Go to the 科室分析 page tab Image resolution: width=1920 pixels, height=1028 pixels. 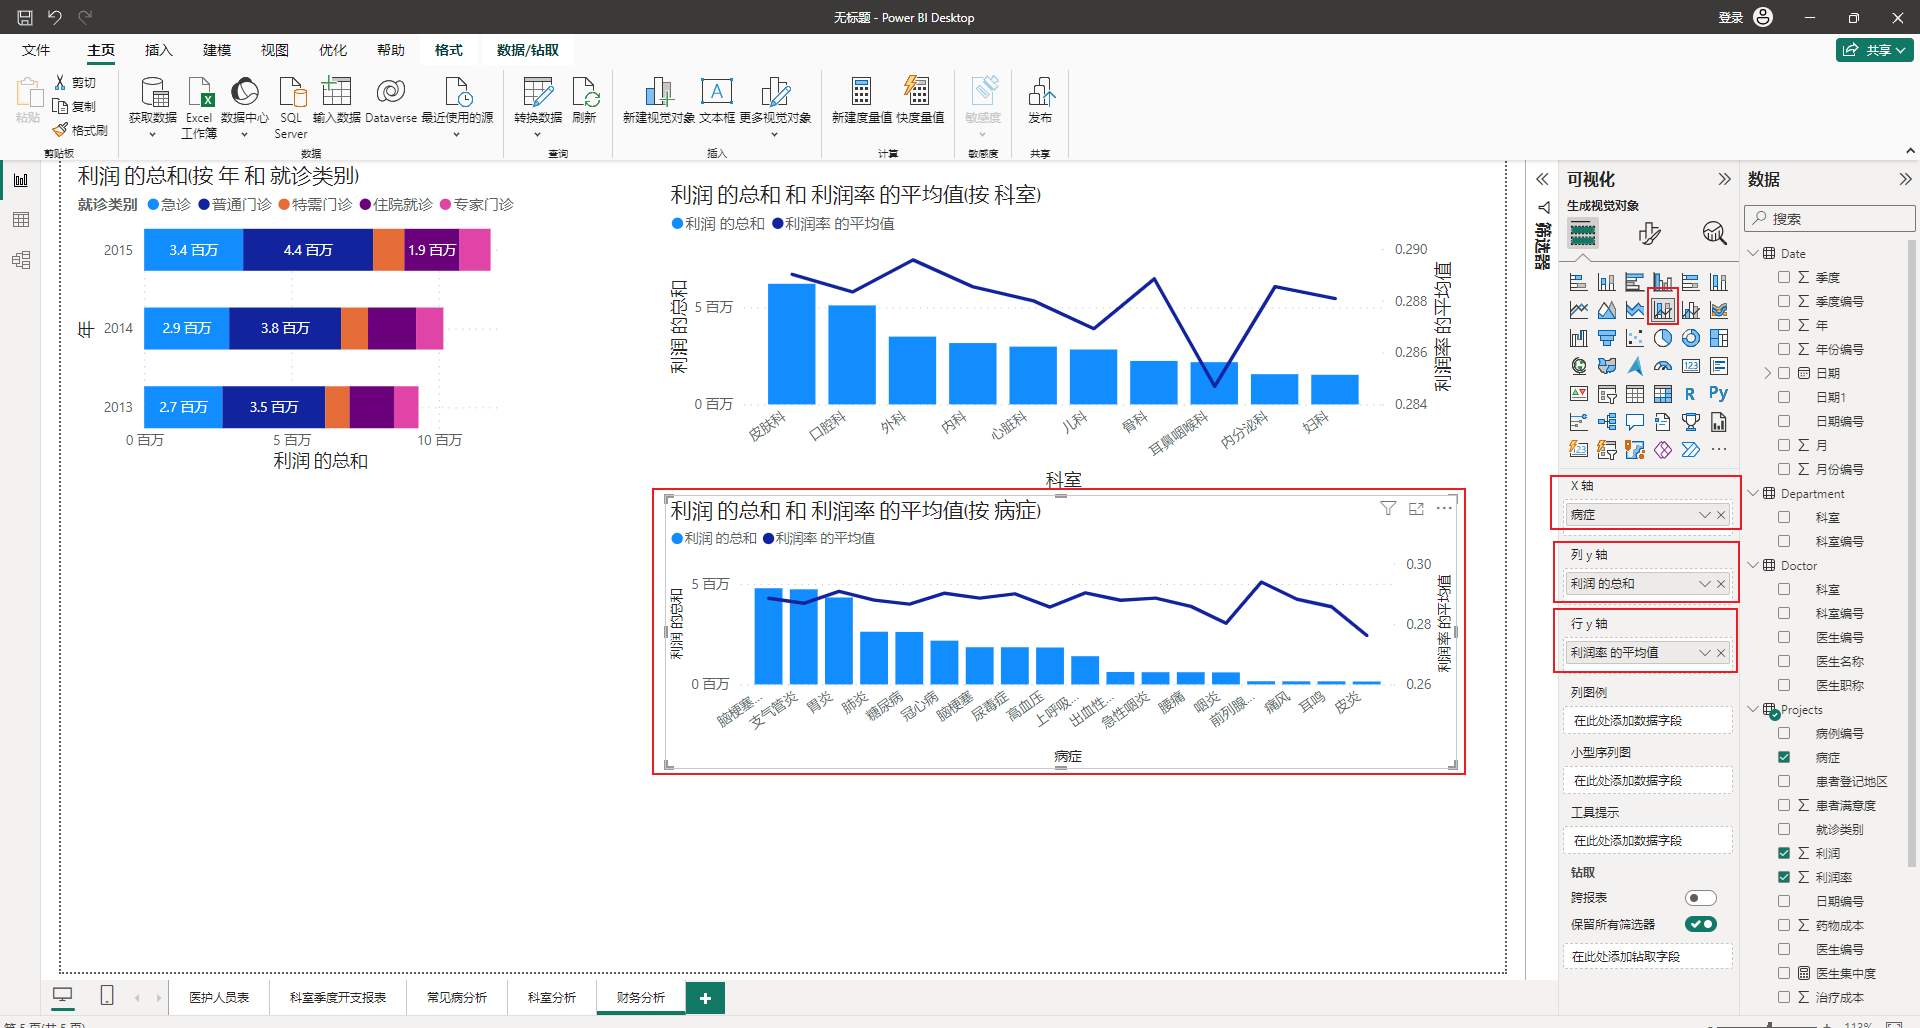coord(552,997)
